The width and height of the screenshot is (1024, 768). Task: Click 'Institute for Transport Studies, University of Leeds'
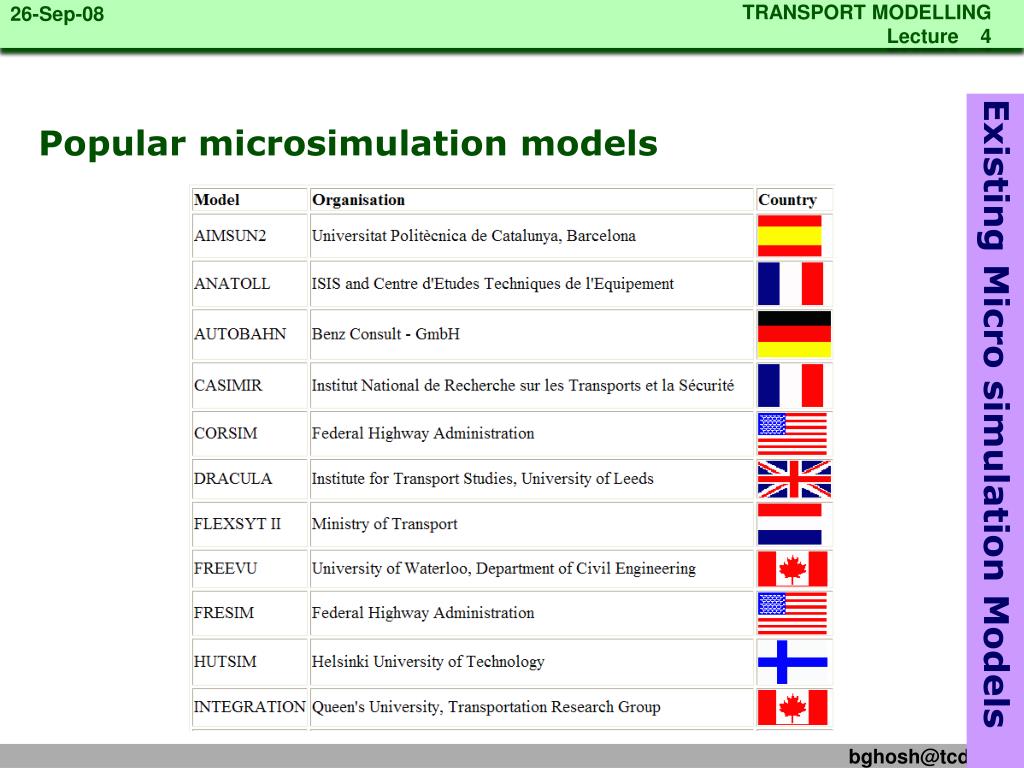[483, 479]
